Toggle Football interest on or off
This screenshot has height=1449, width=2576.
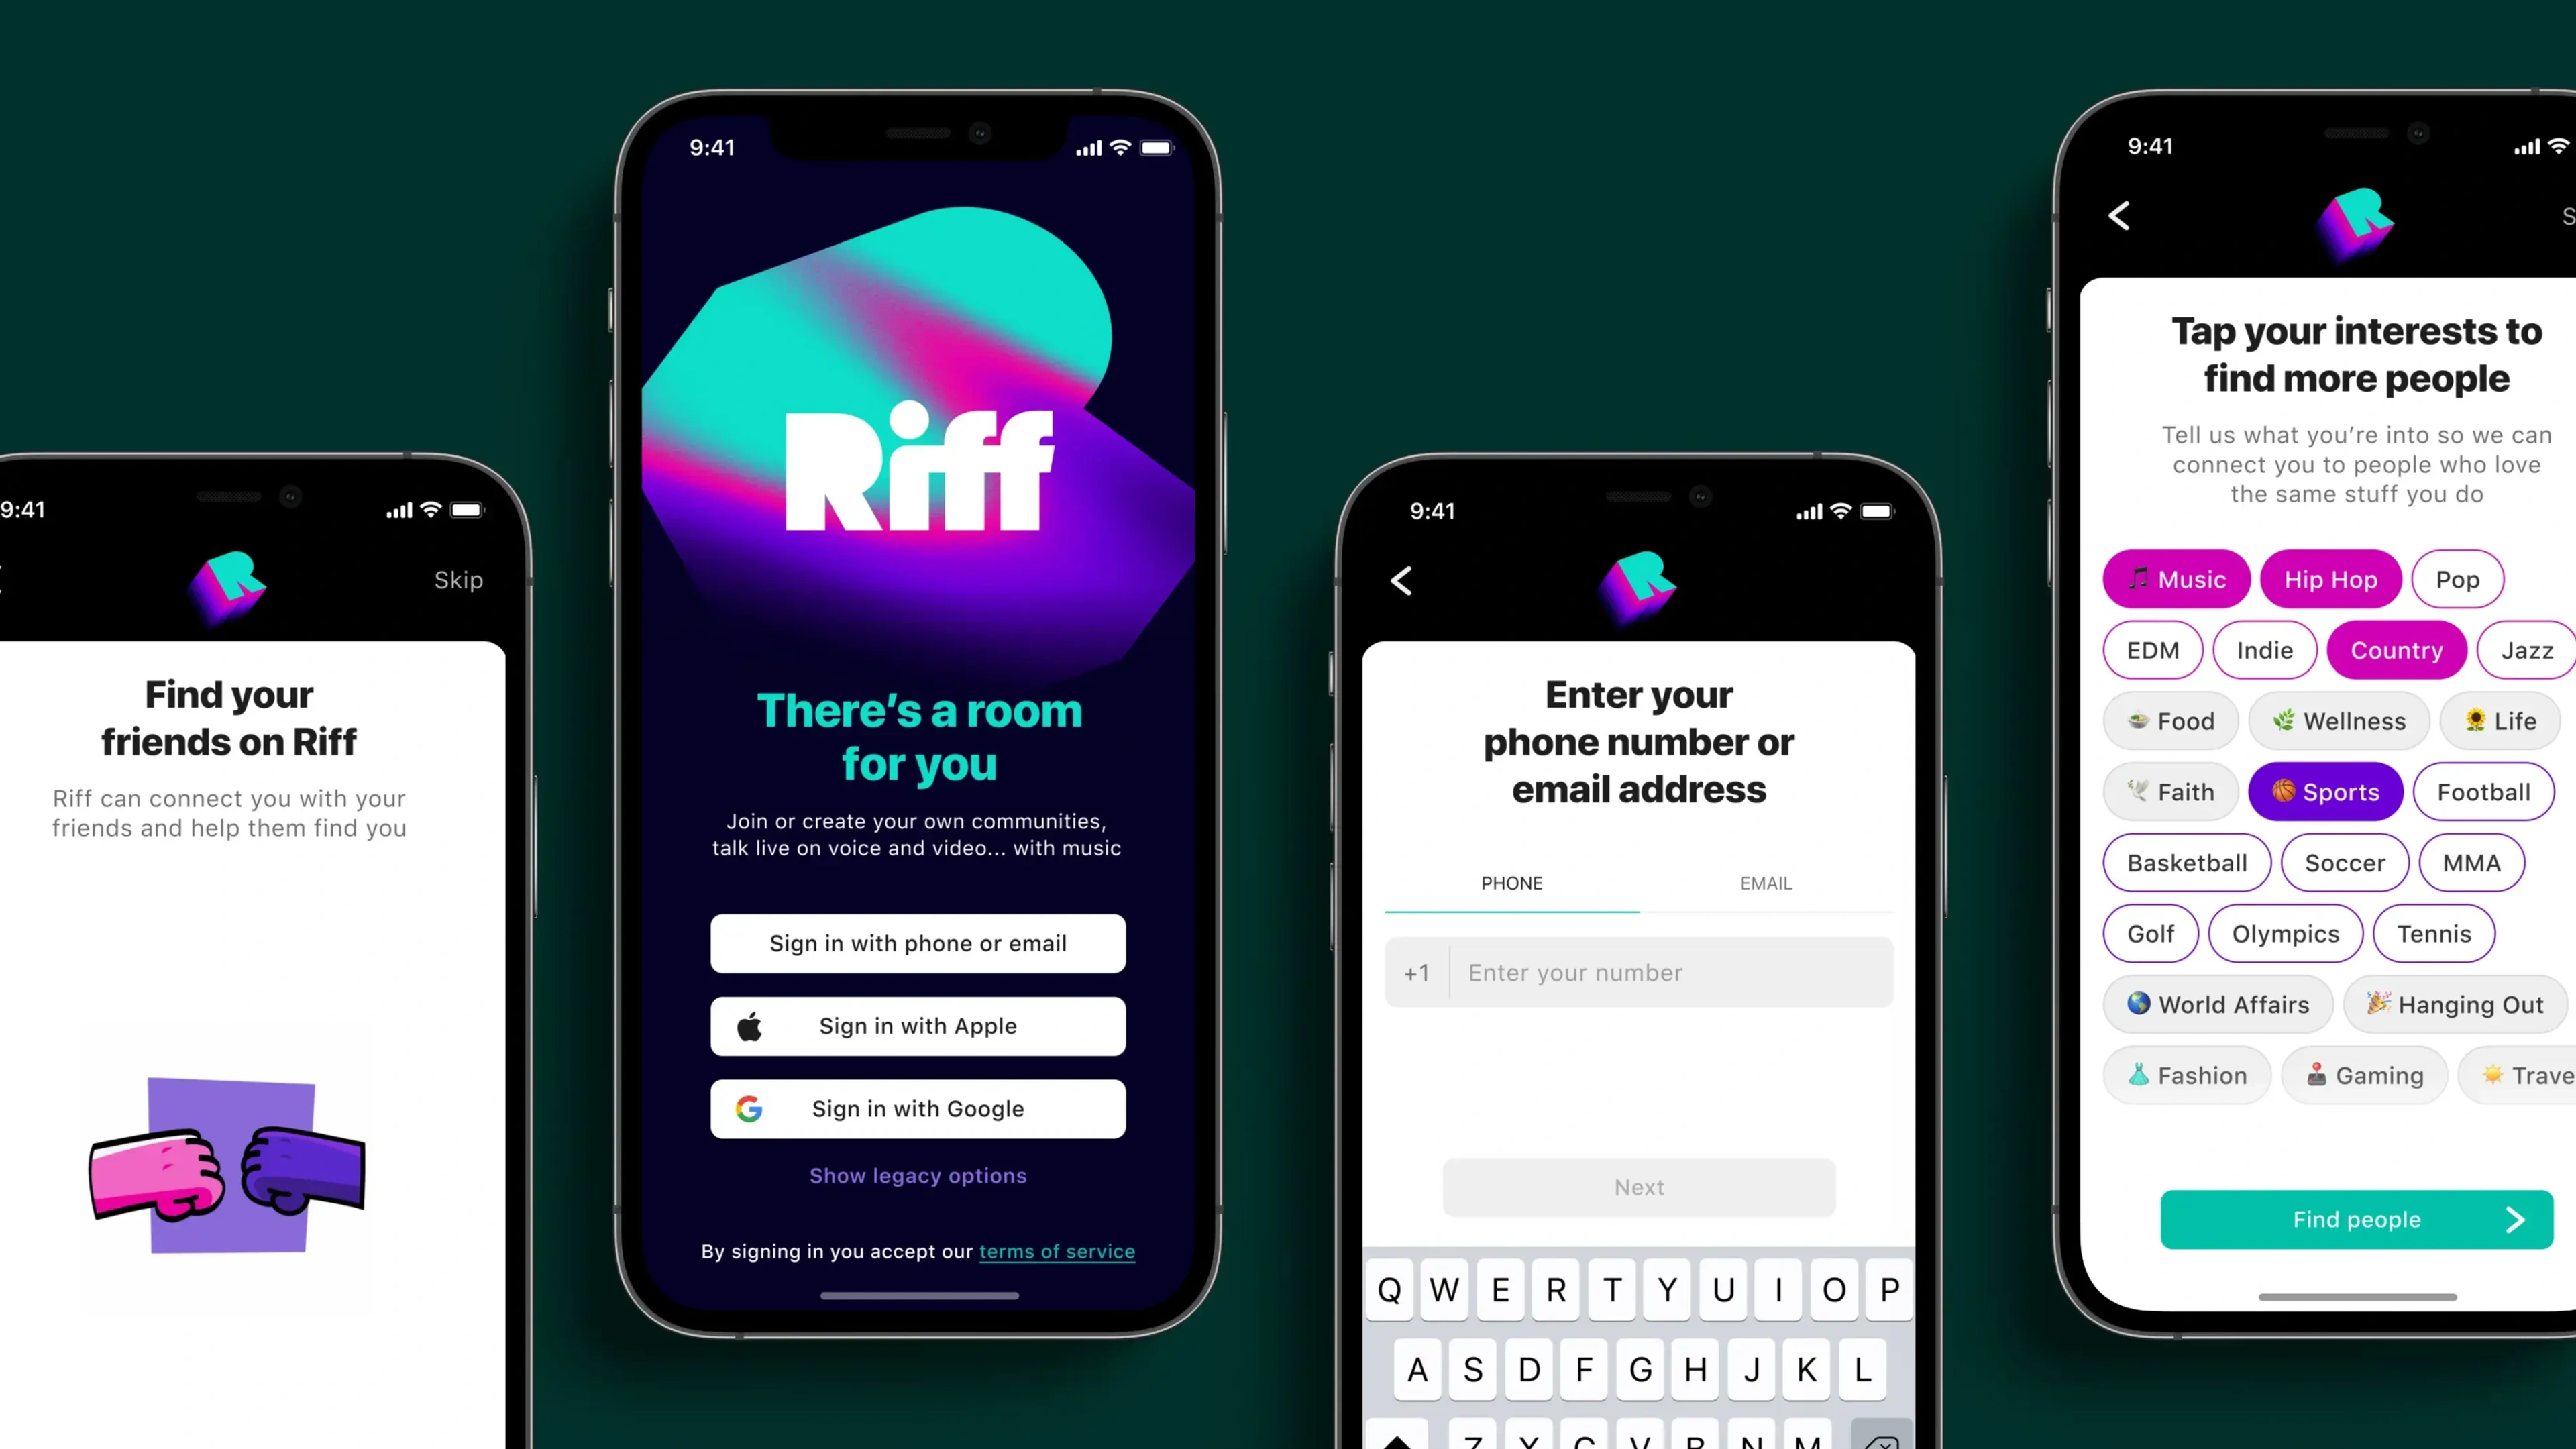pyautogui.click(x=2479, y=791)
